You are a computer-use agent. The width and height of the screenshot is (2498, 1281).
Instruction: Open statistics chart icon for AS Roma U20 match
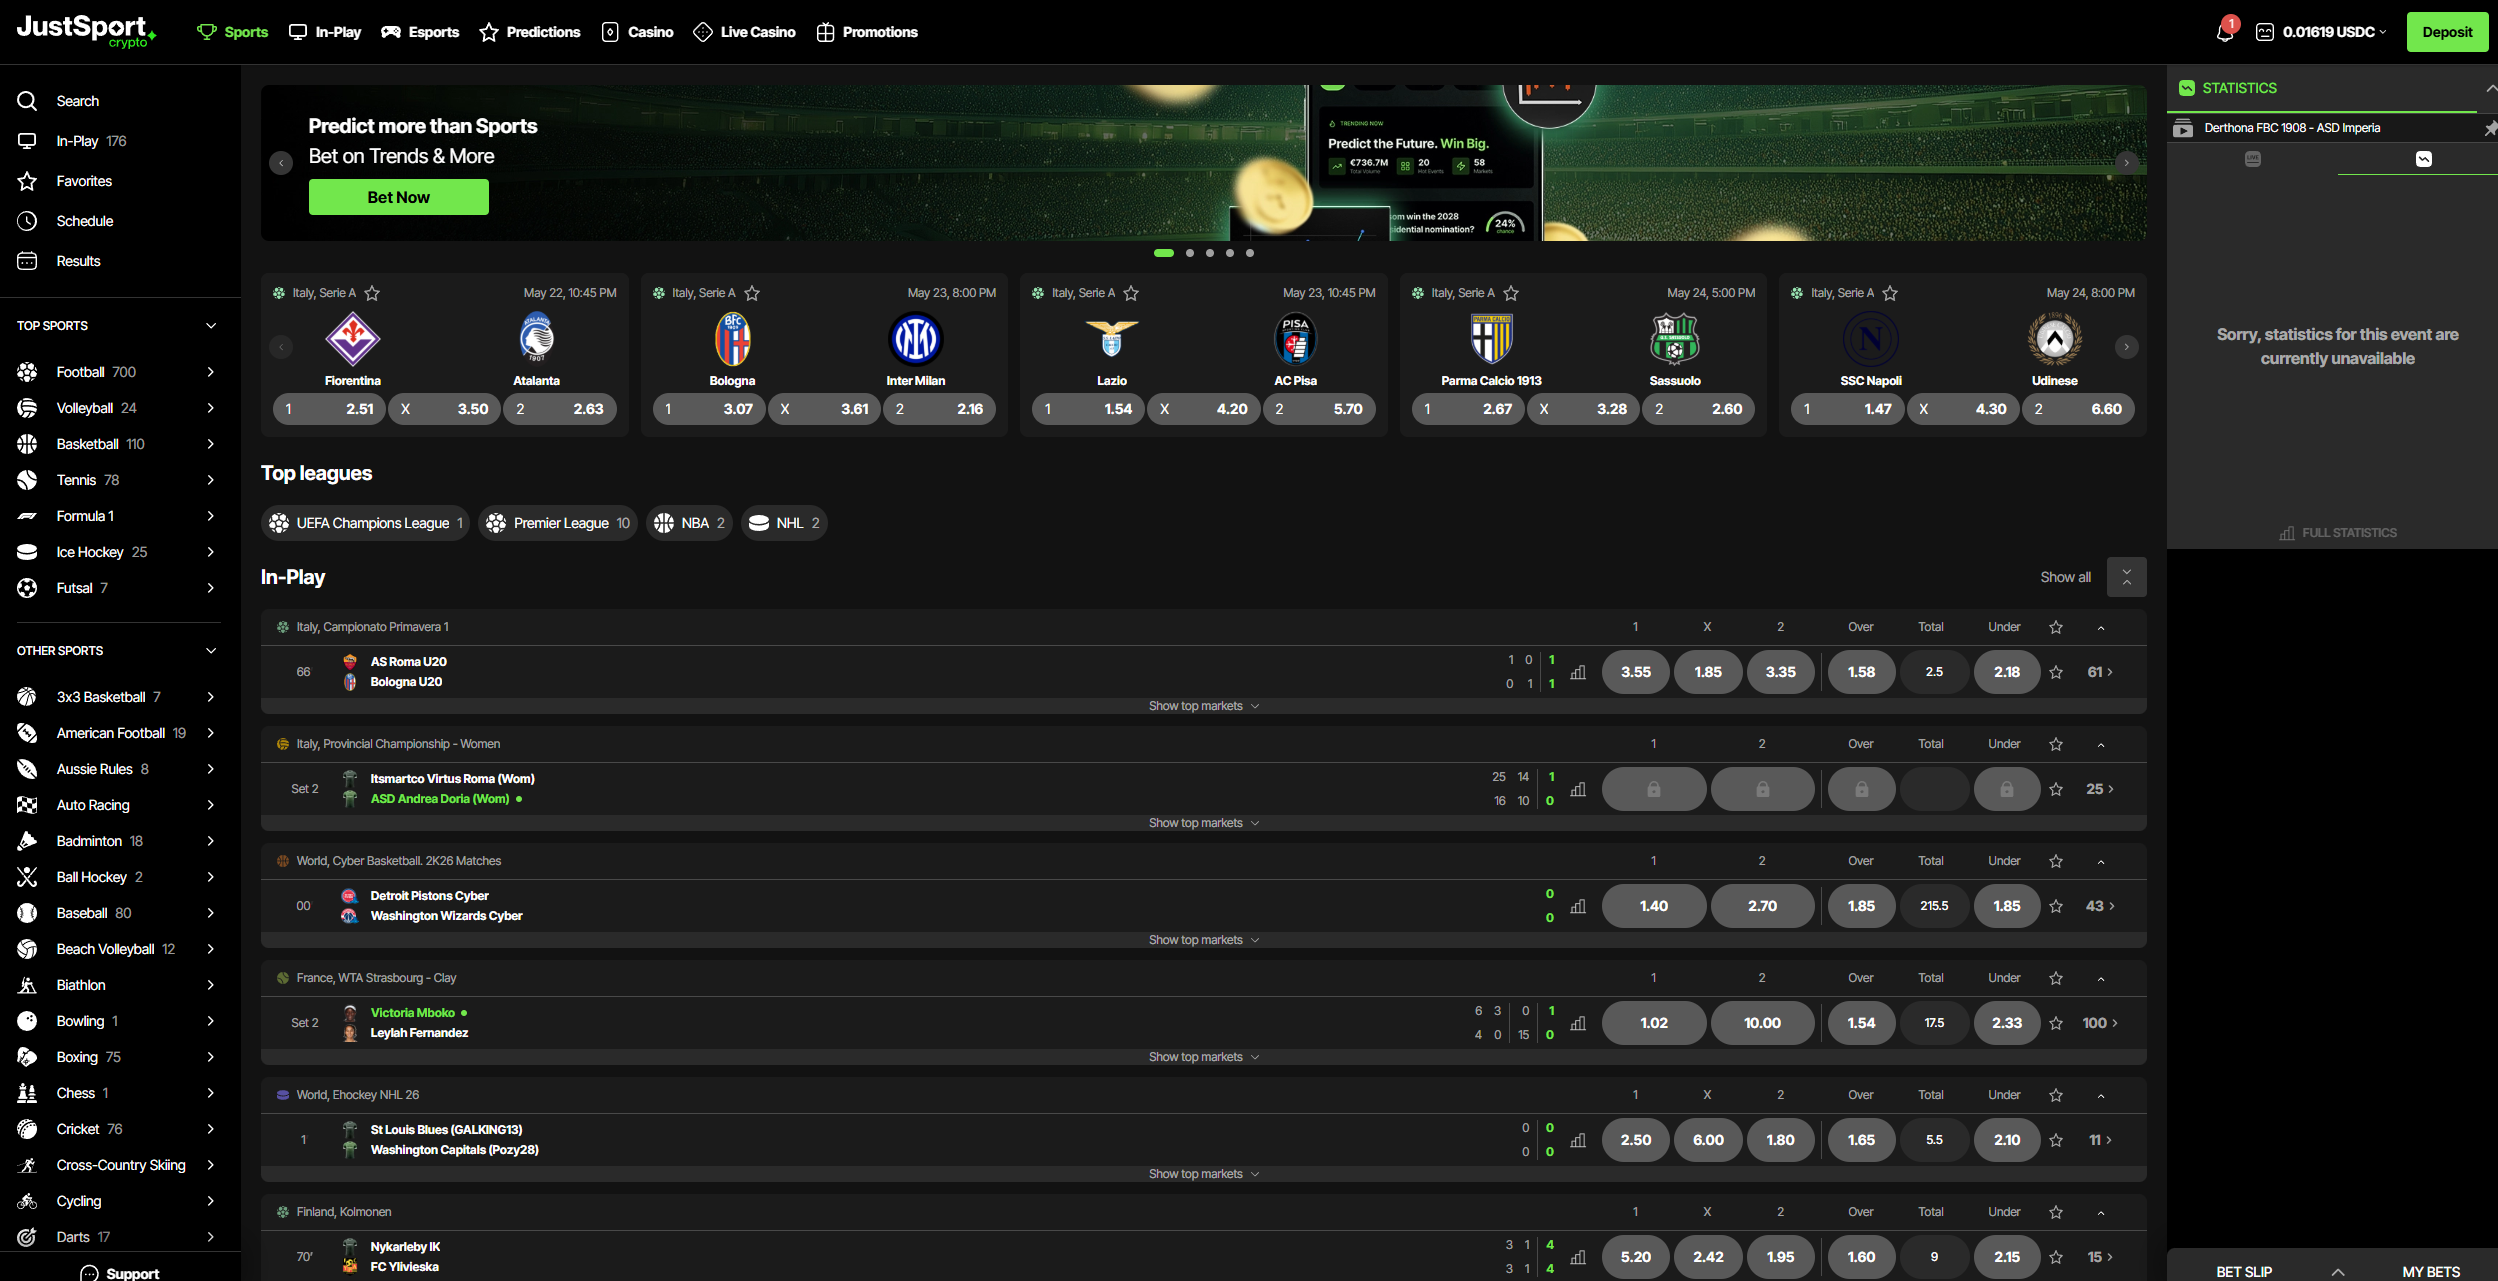1578,672
